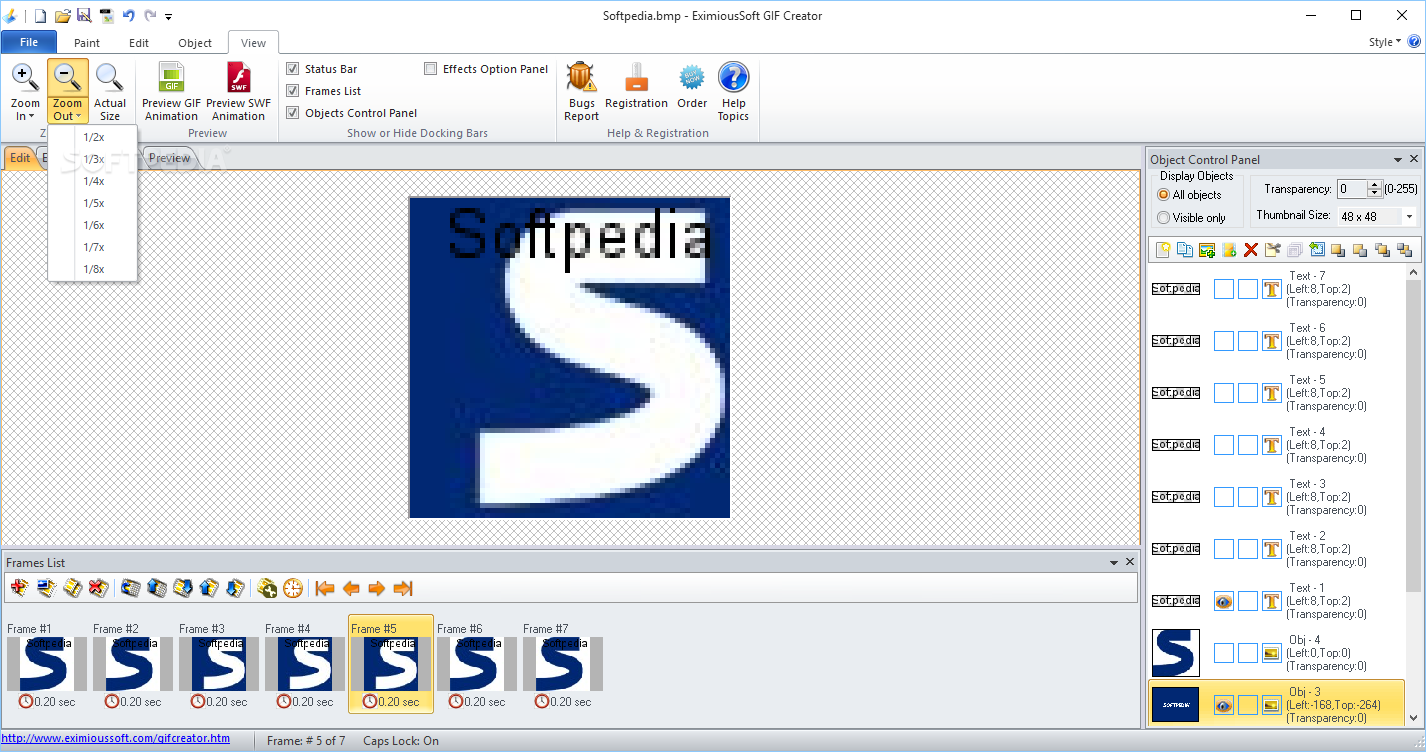Go to the next frame arrow

pyautogui.click(x=376, y=588)
